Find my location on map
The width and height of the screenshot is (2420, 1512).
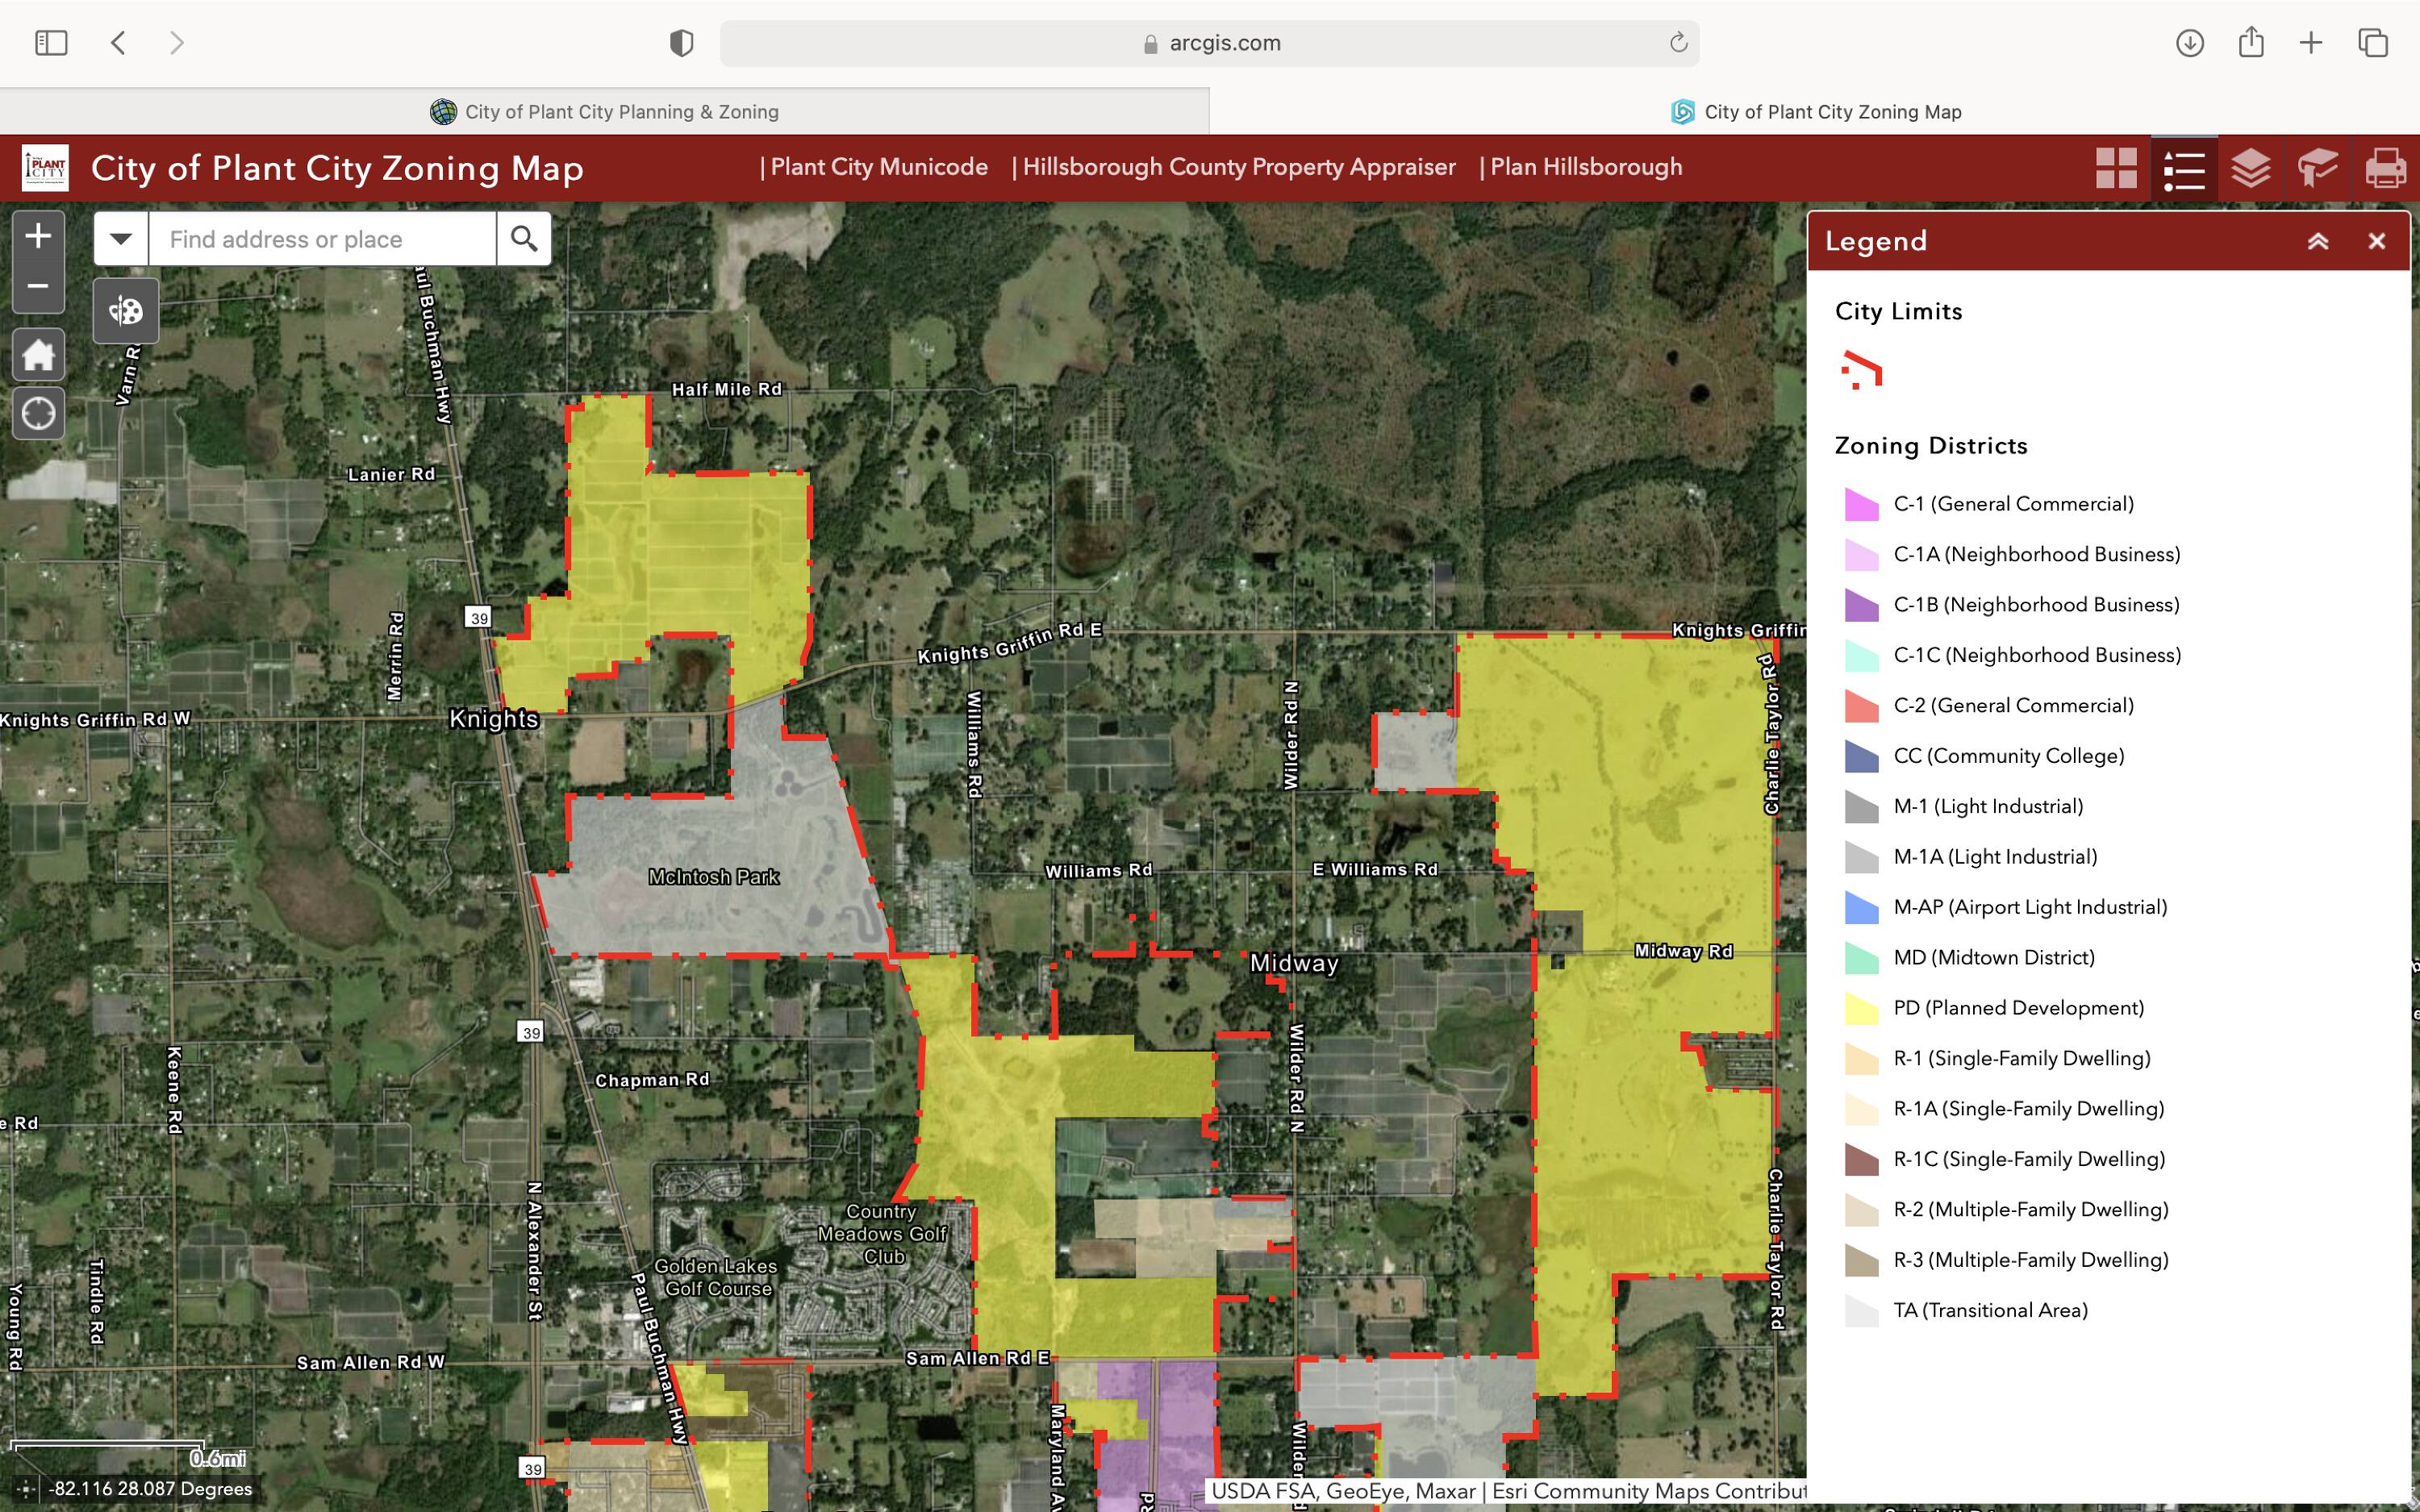point(38,413)
